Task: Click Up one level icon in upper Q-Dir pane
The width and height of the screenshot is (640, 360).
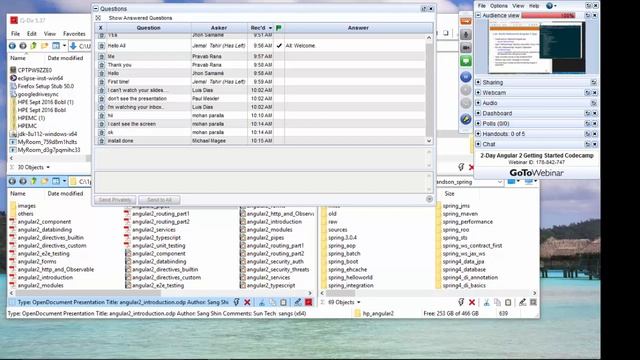Action: [33, 46]
